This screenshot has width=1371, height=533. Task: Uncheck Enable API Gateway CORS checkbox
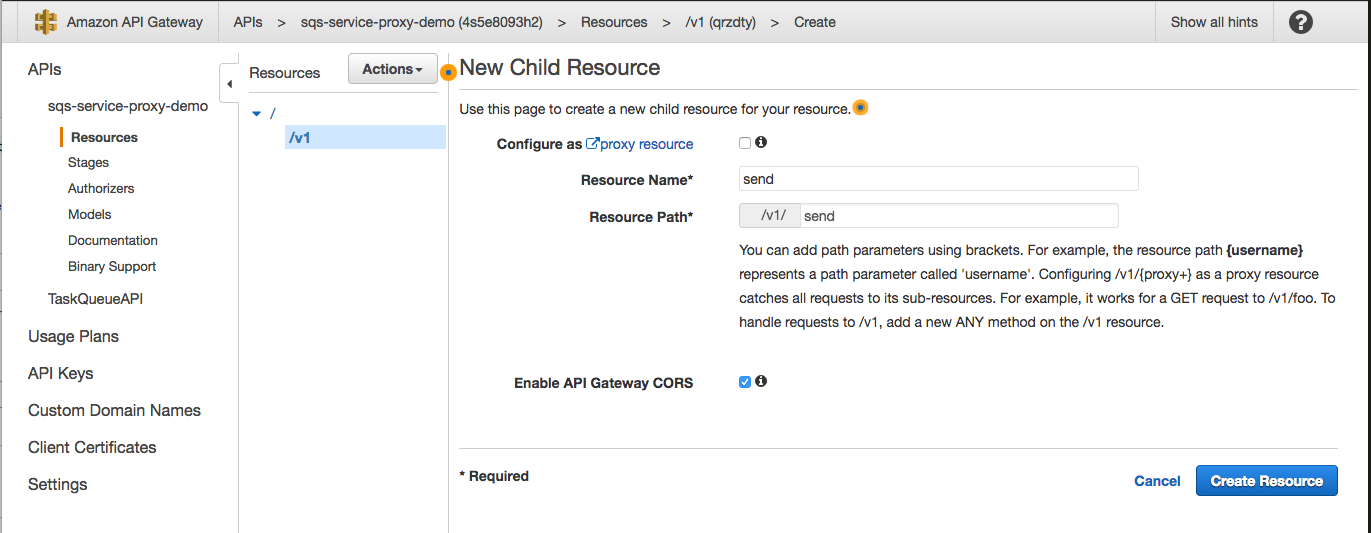pos(745,382)
